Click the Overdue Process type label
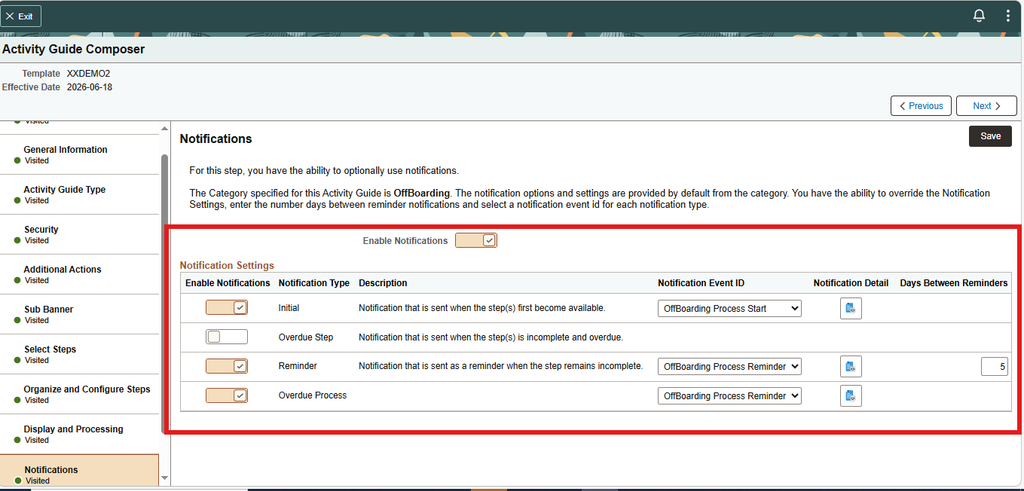1024x491 pixels. click(x=312, y=395)
